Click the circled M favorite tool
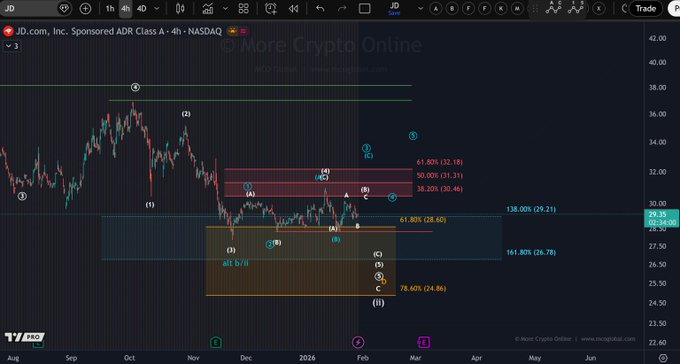 pyautogui.click(x=517, y=8)
